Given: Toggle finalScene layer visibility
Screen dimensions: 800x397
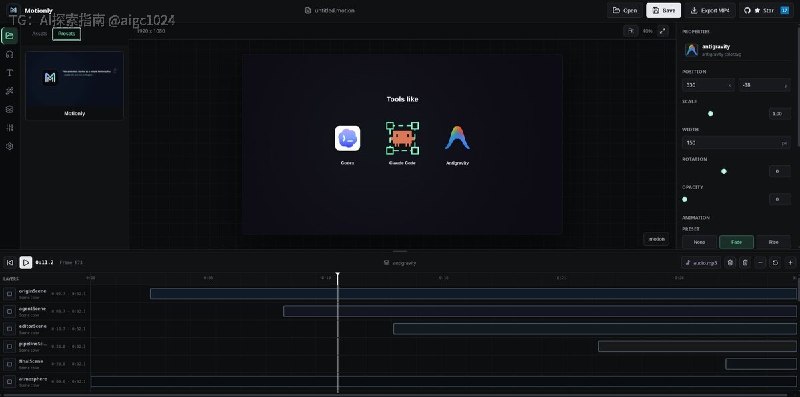Looking at the screenshot, I should coord(9,364).
